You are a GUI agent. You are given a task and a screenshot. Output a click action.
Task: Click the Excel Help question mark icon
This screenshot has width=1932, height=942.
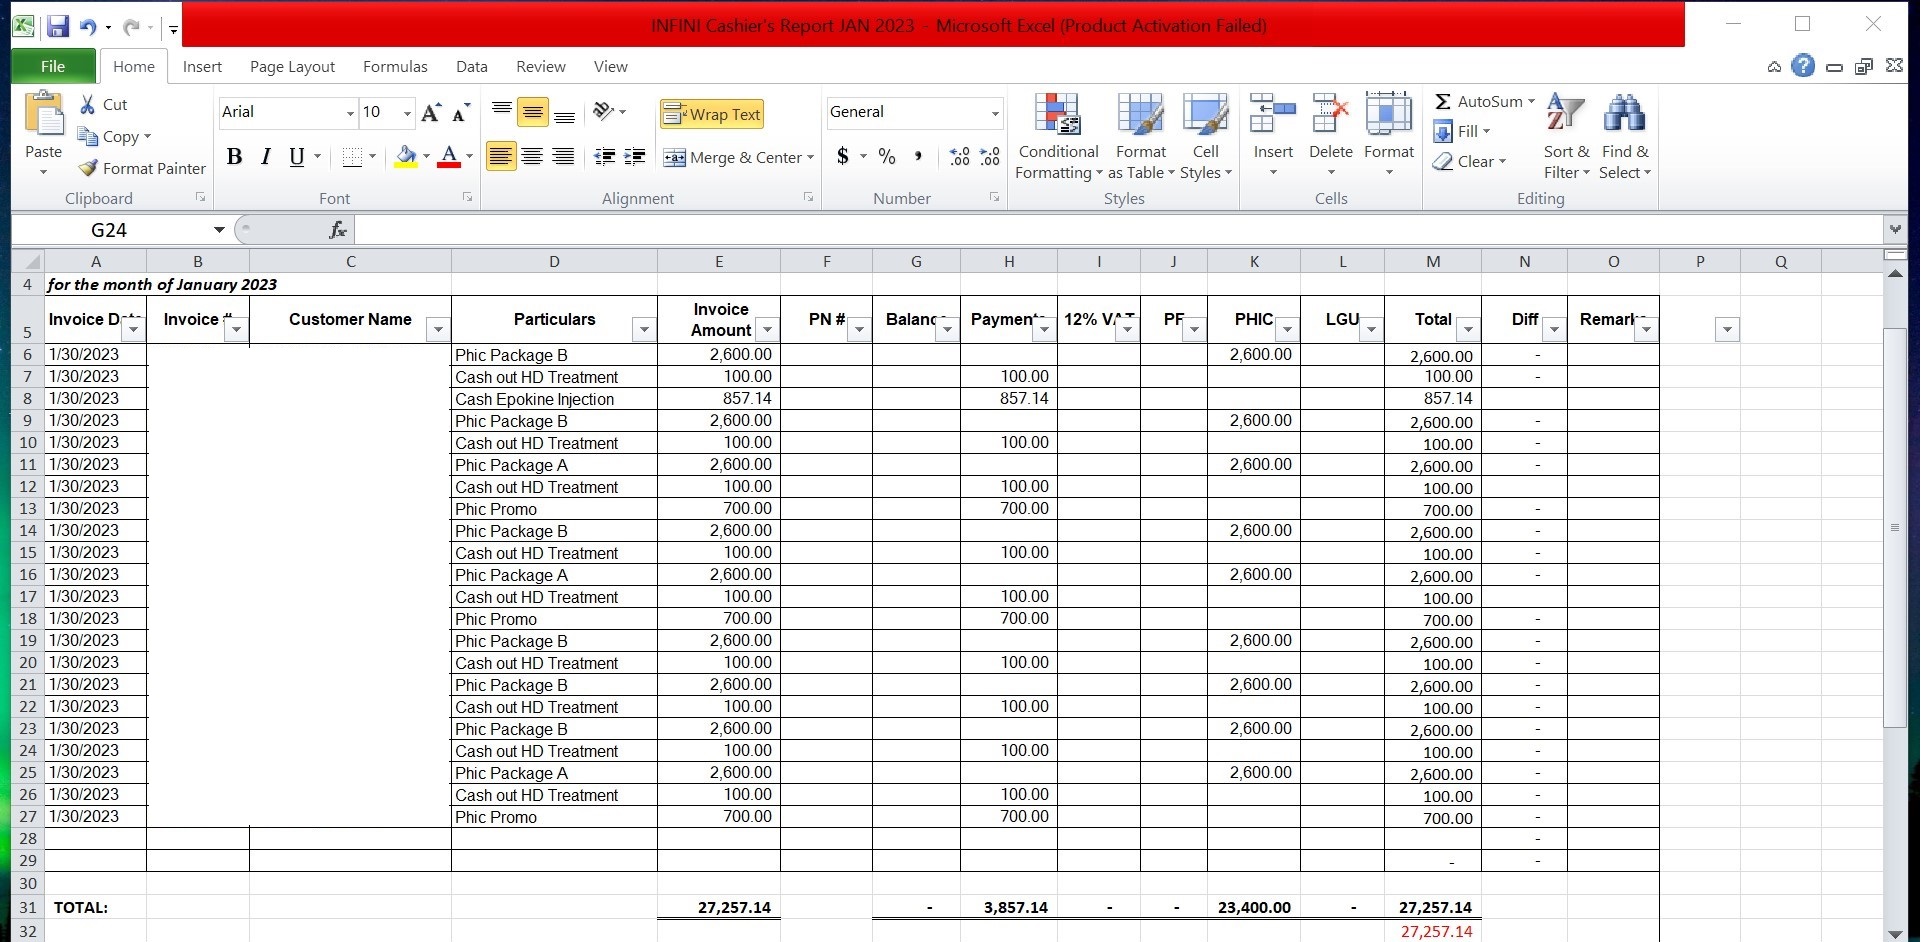(x=1803, y=66)
